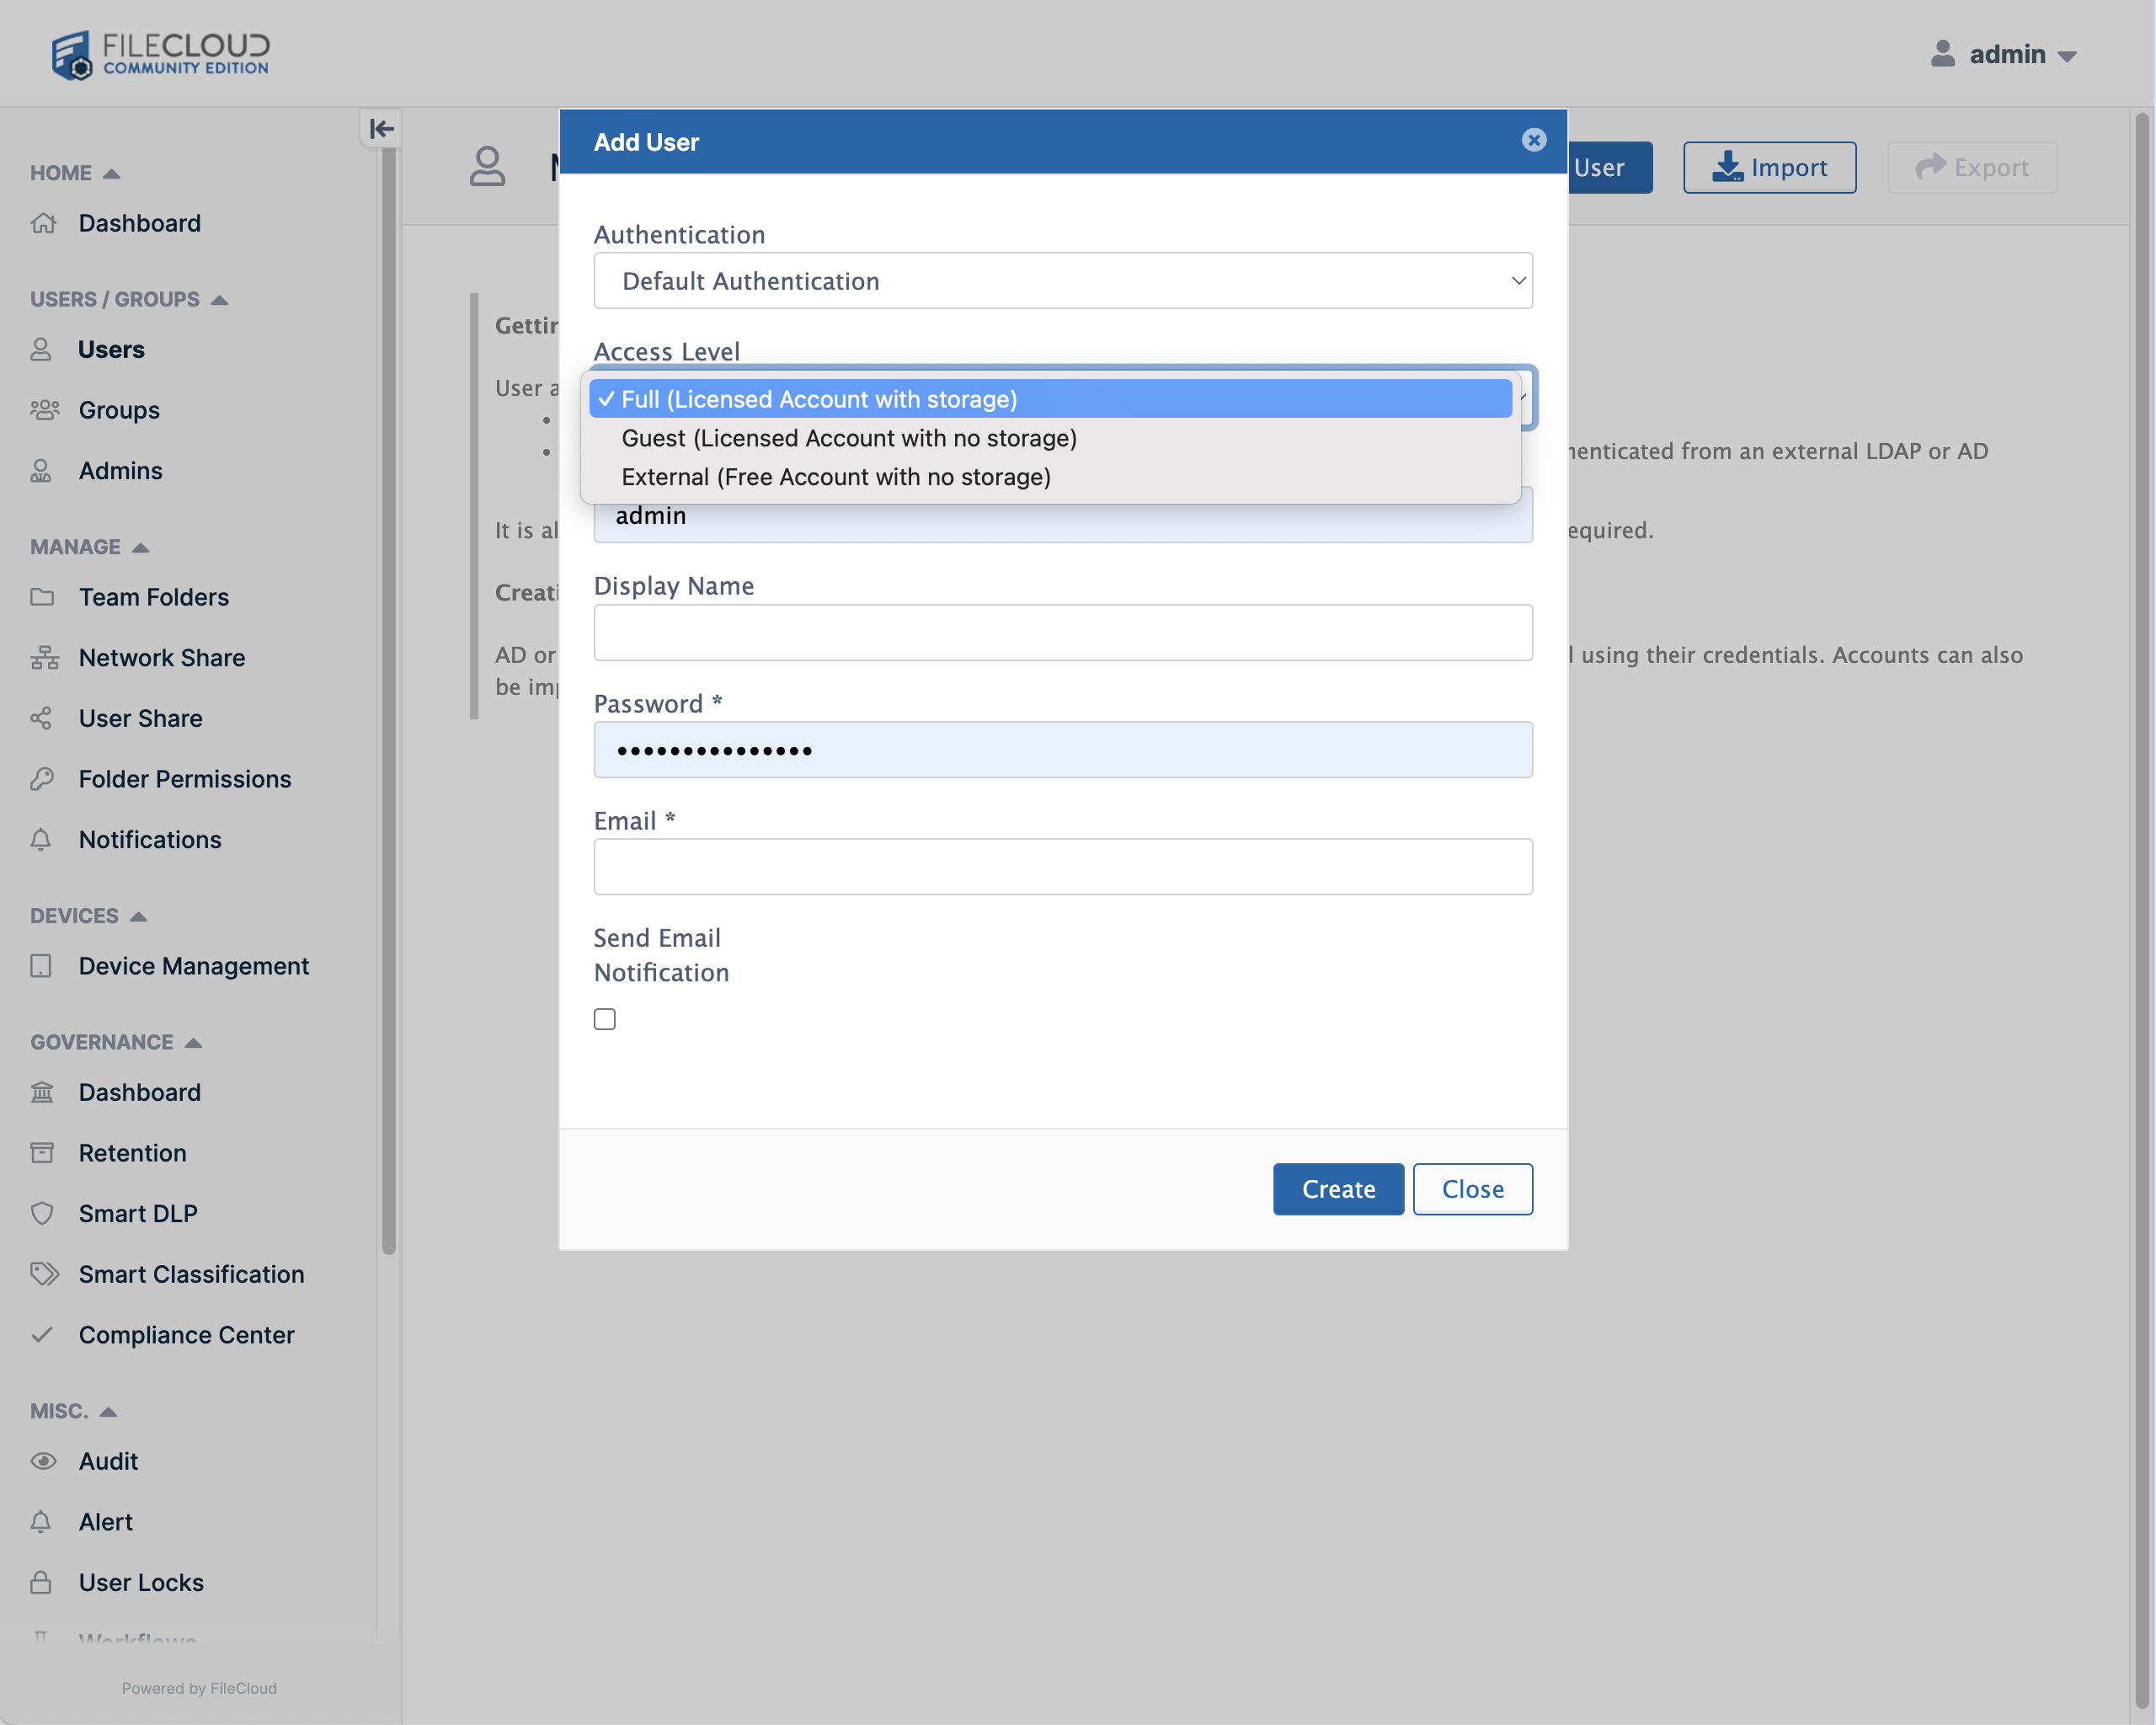Open Team Folders management
Screen dimensions: 2156x1725
[x=153, y=597]
